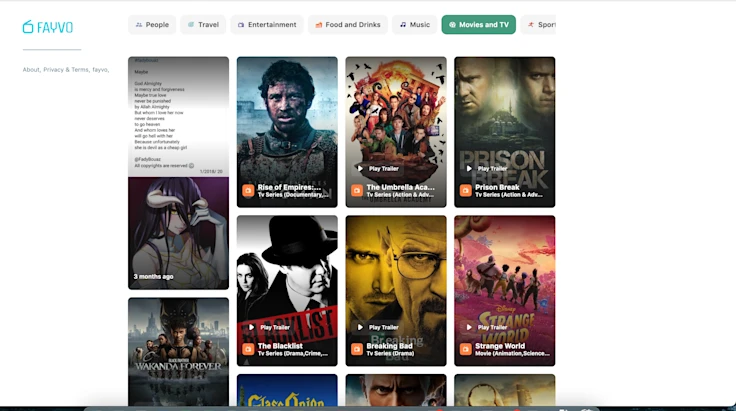Open the Fayvo logo home link
736x411 pixels.
pos(48,27)
